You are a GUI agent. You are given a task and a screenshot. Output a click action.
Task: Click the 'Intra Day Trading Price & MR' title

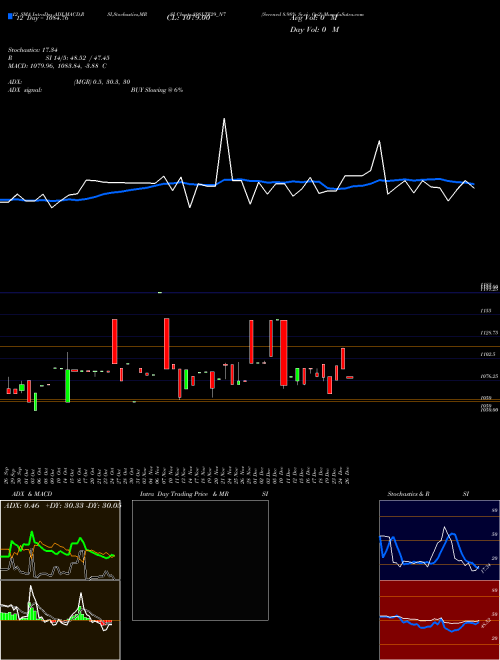pos(184,494)
